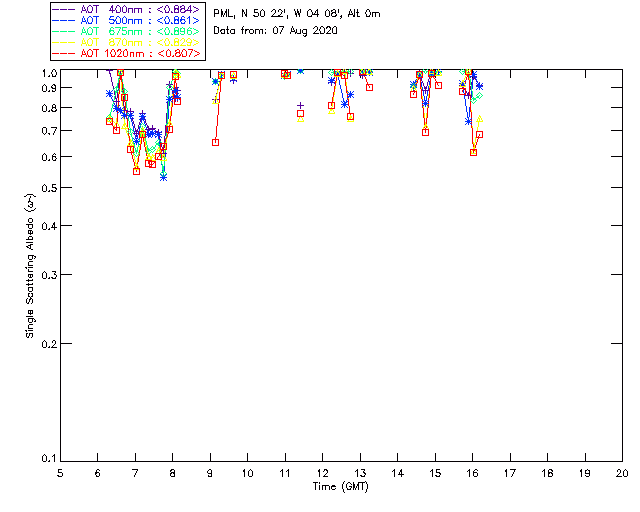The image size is (640, 512).
Task: Click the y-axis tick label 0.2
Action: [46, 343]
